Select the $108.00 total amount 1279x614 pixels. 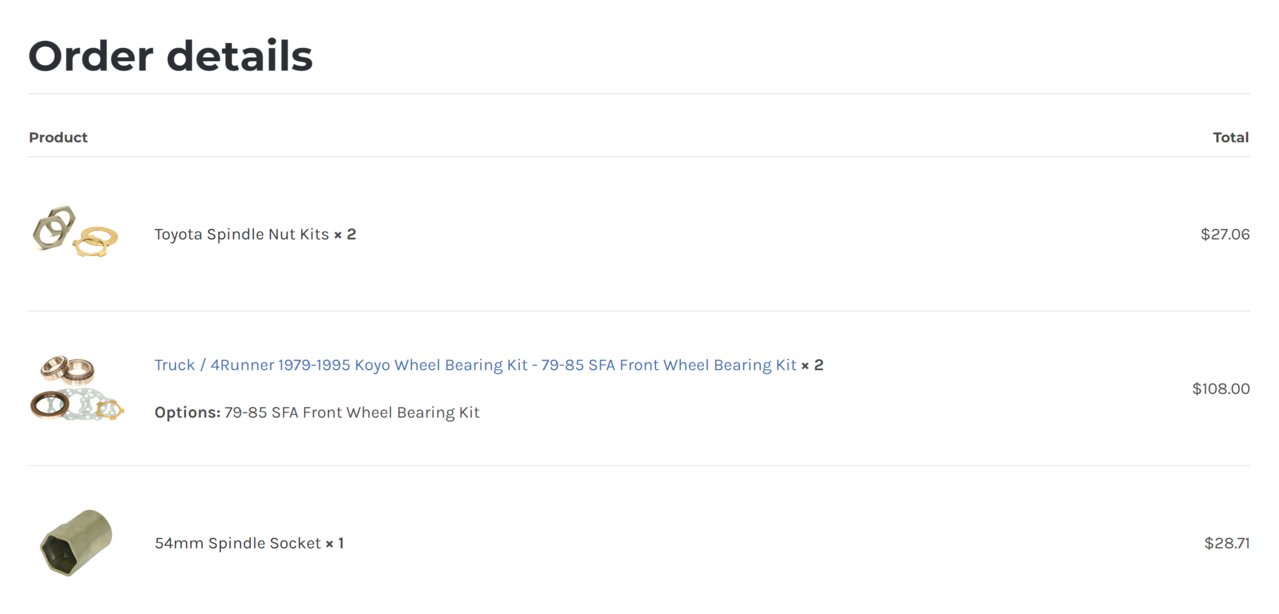tap(1220, 388)
